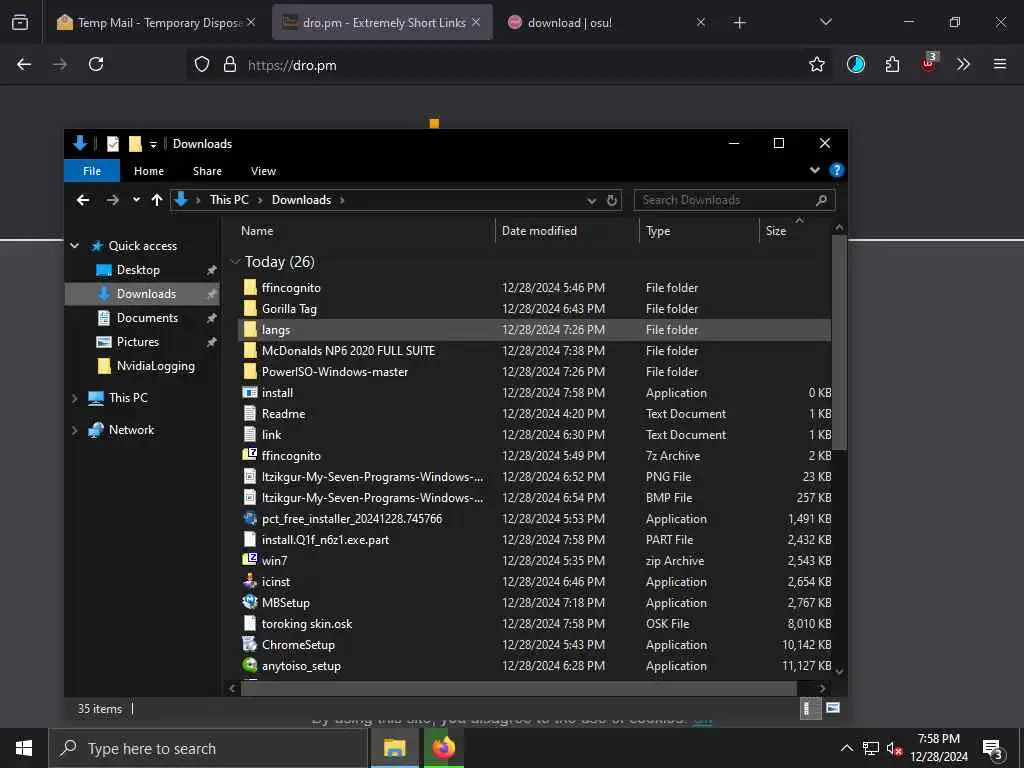The image size is (1024, 768).
Task: Open recent locations dropdown in Explorer
Action: (136, 200)
